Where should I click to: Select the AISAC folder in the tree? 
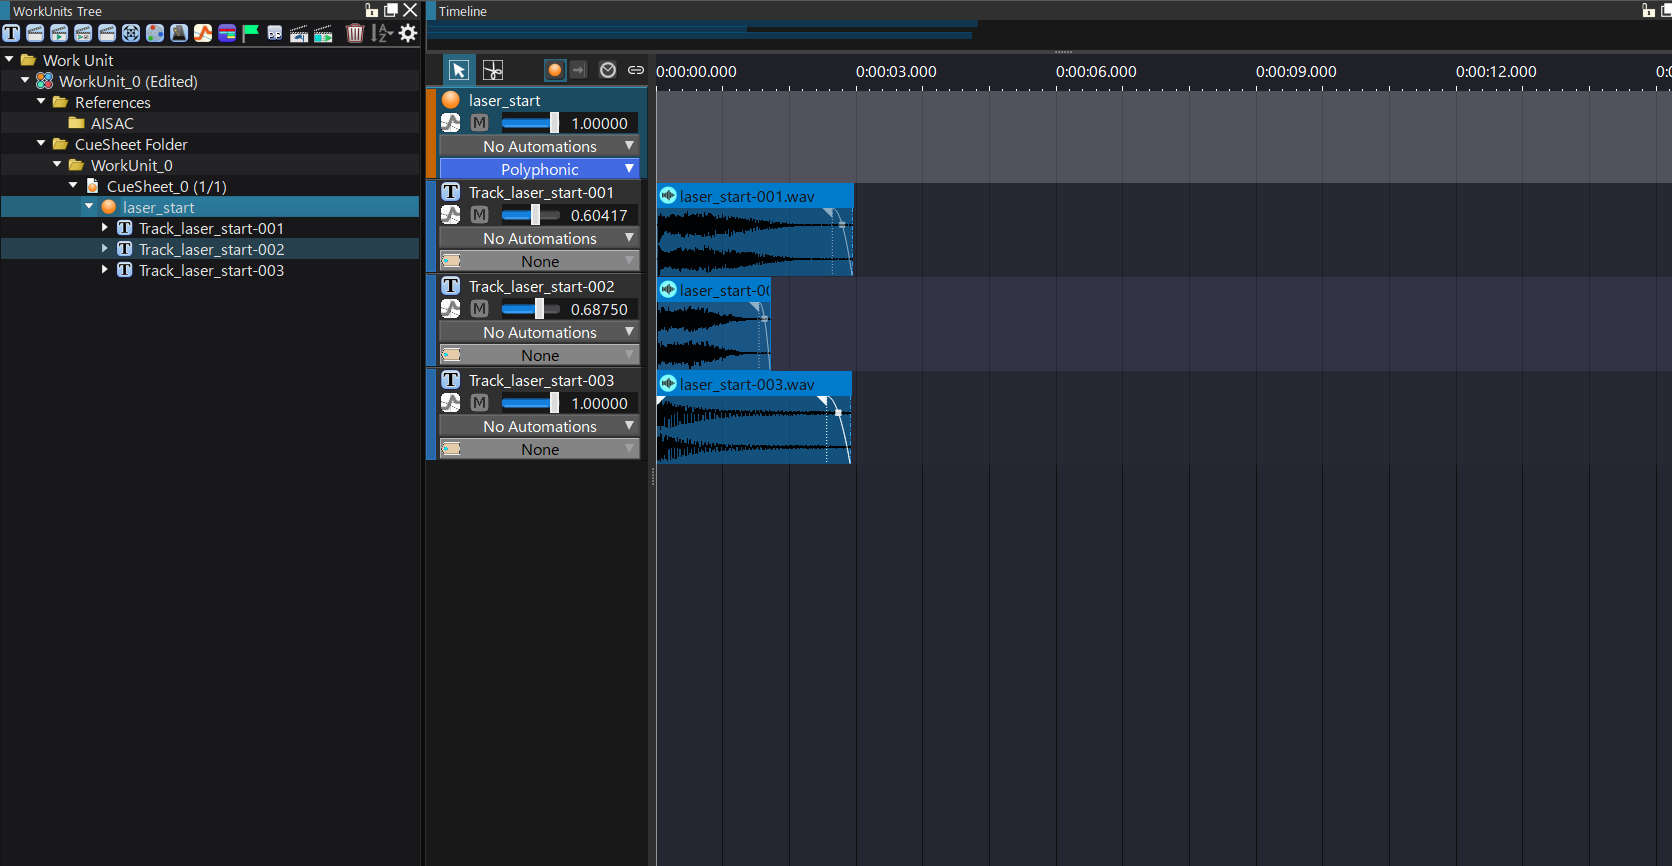click(x=111, y=123)
